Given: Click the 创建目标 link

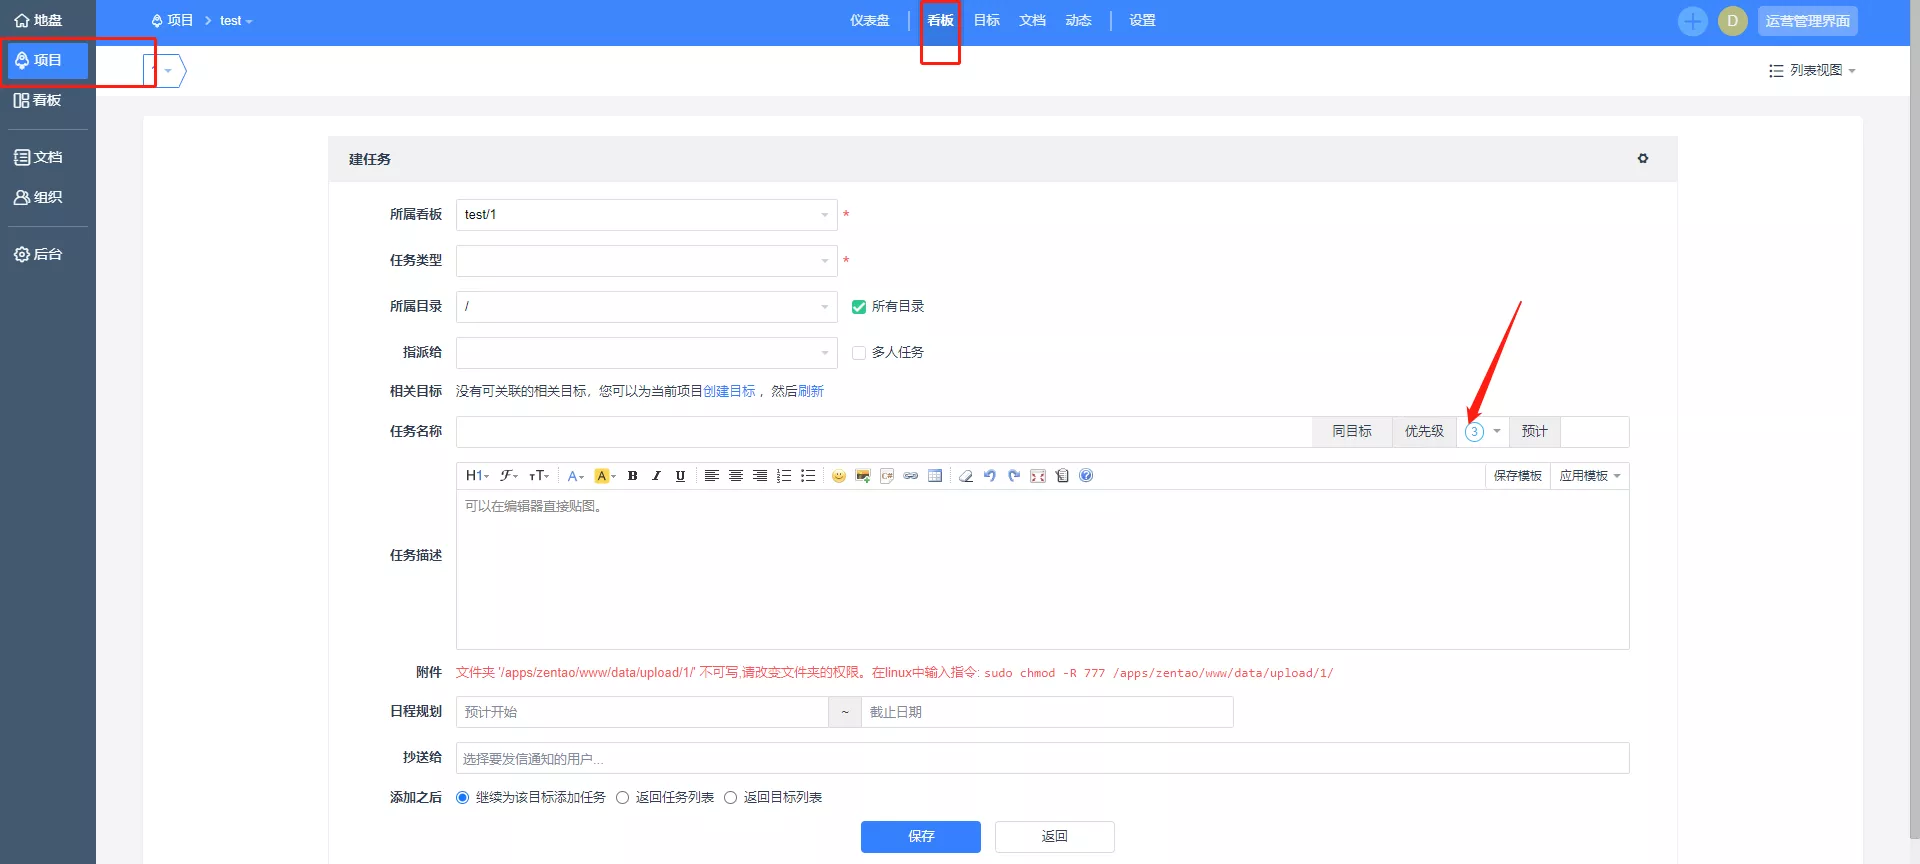Looking at the screenshot, I should coord(729,392).
